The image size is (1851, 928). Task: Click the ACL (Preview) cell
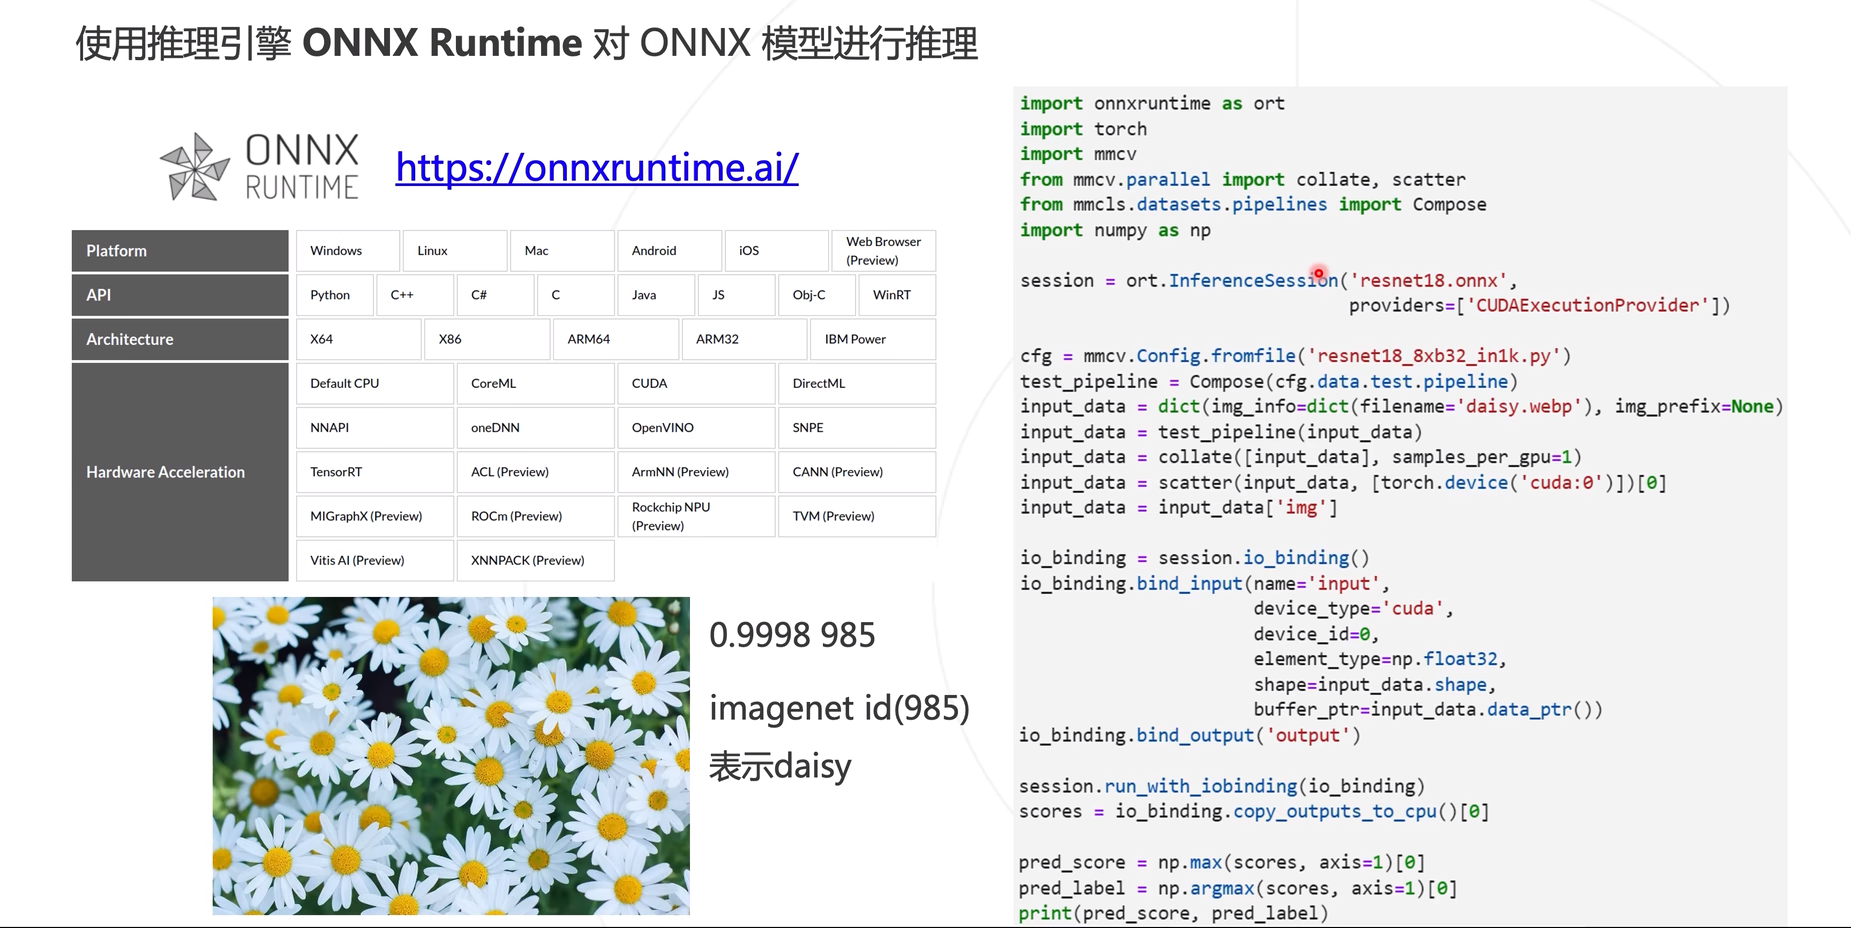(x=536, y=472)
